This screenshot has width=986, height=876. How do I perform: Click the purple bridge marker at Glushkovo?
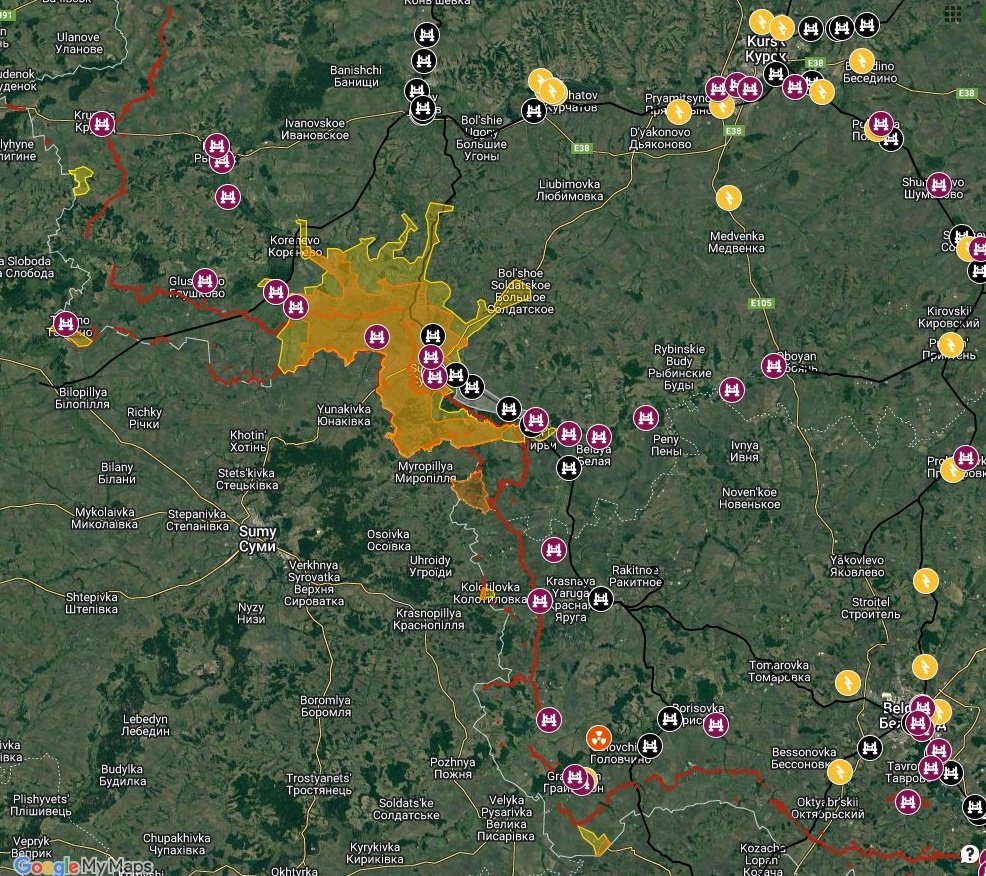[x=205, y=281]
